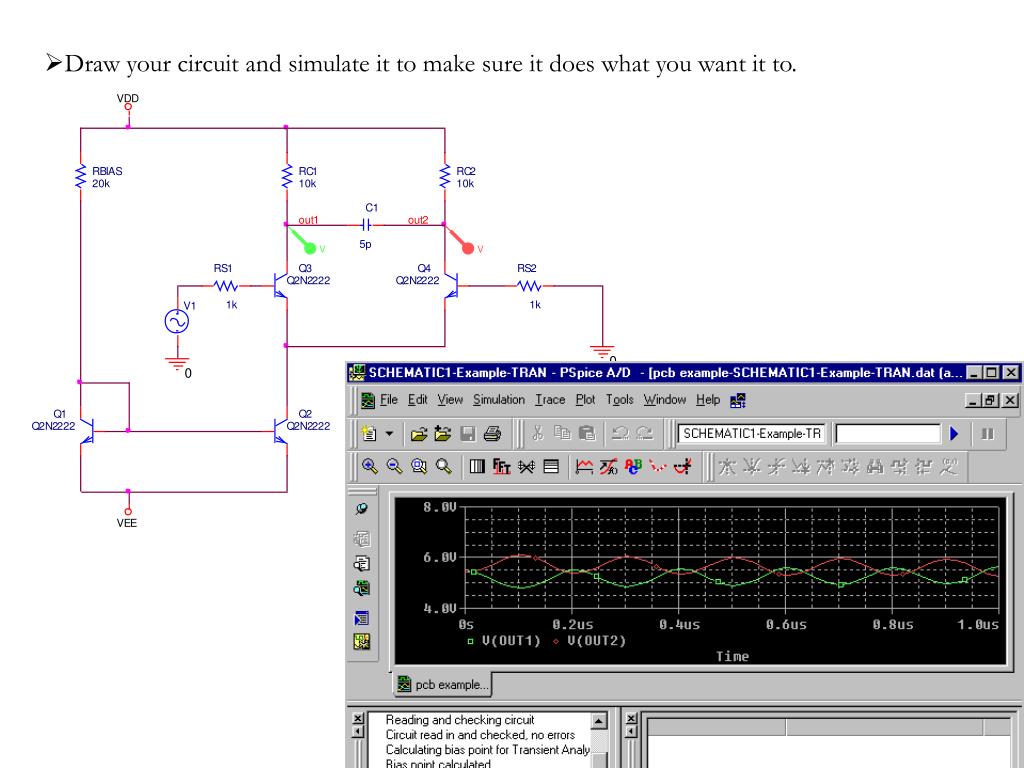
Task: Toggle the Cursor display icon
Action: point(683,466)
